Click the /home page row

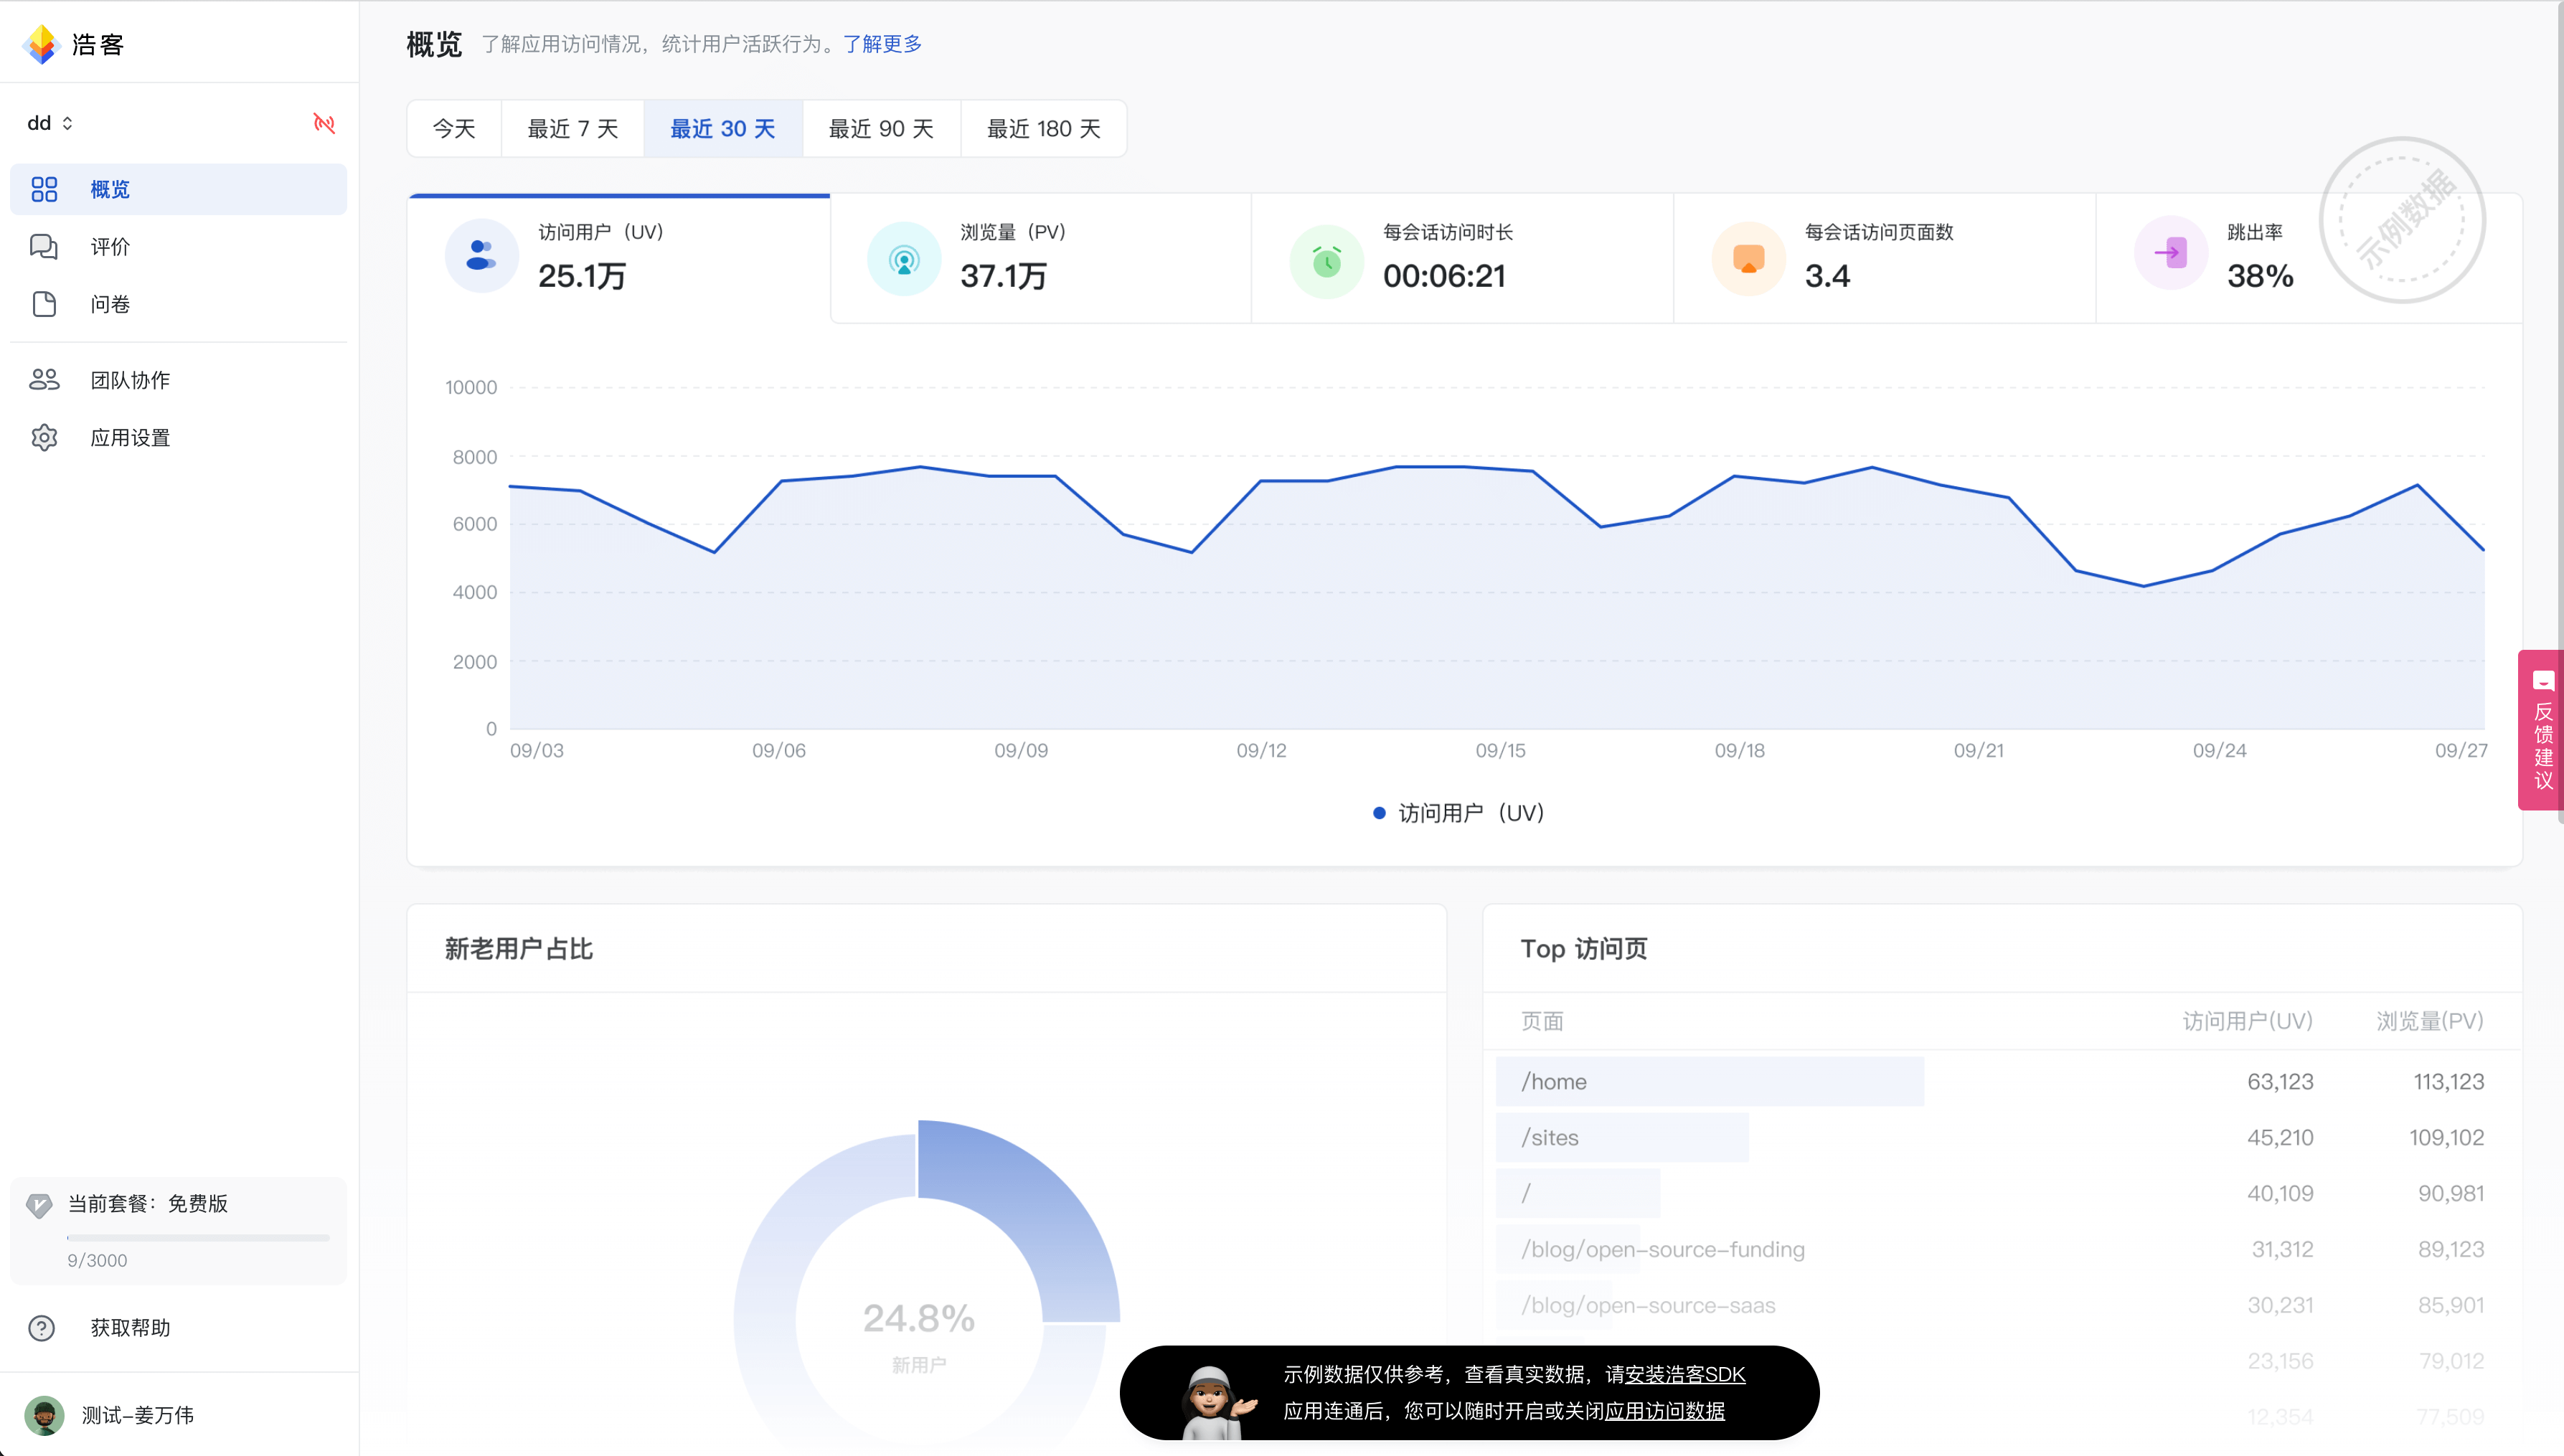click(2002, 1082)
